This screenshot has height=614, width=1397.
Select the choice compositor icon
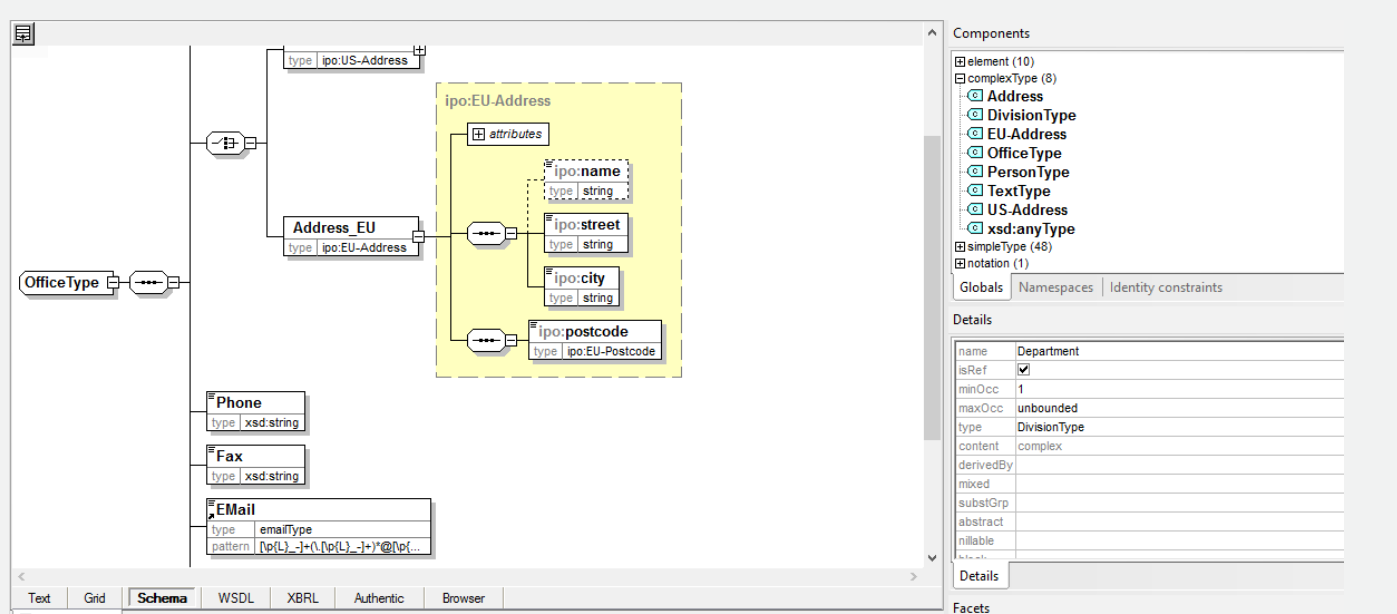225,143
